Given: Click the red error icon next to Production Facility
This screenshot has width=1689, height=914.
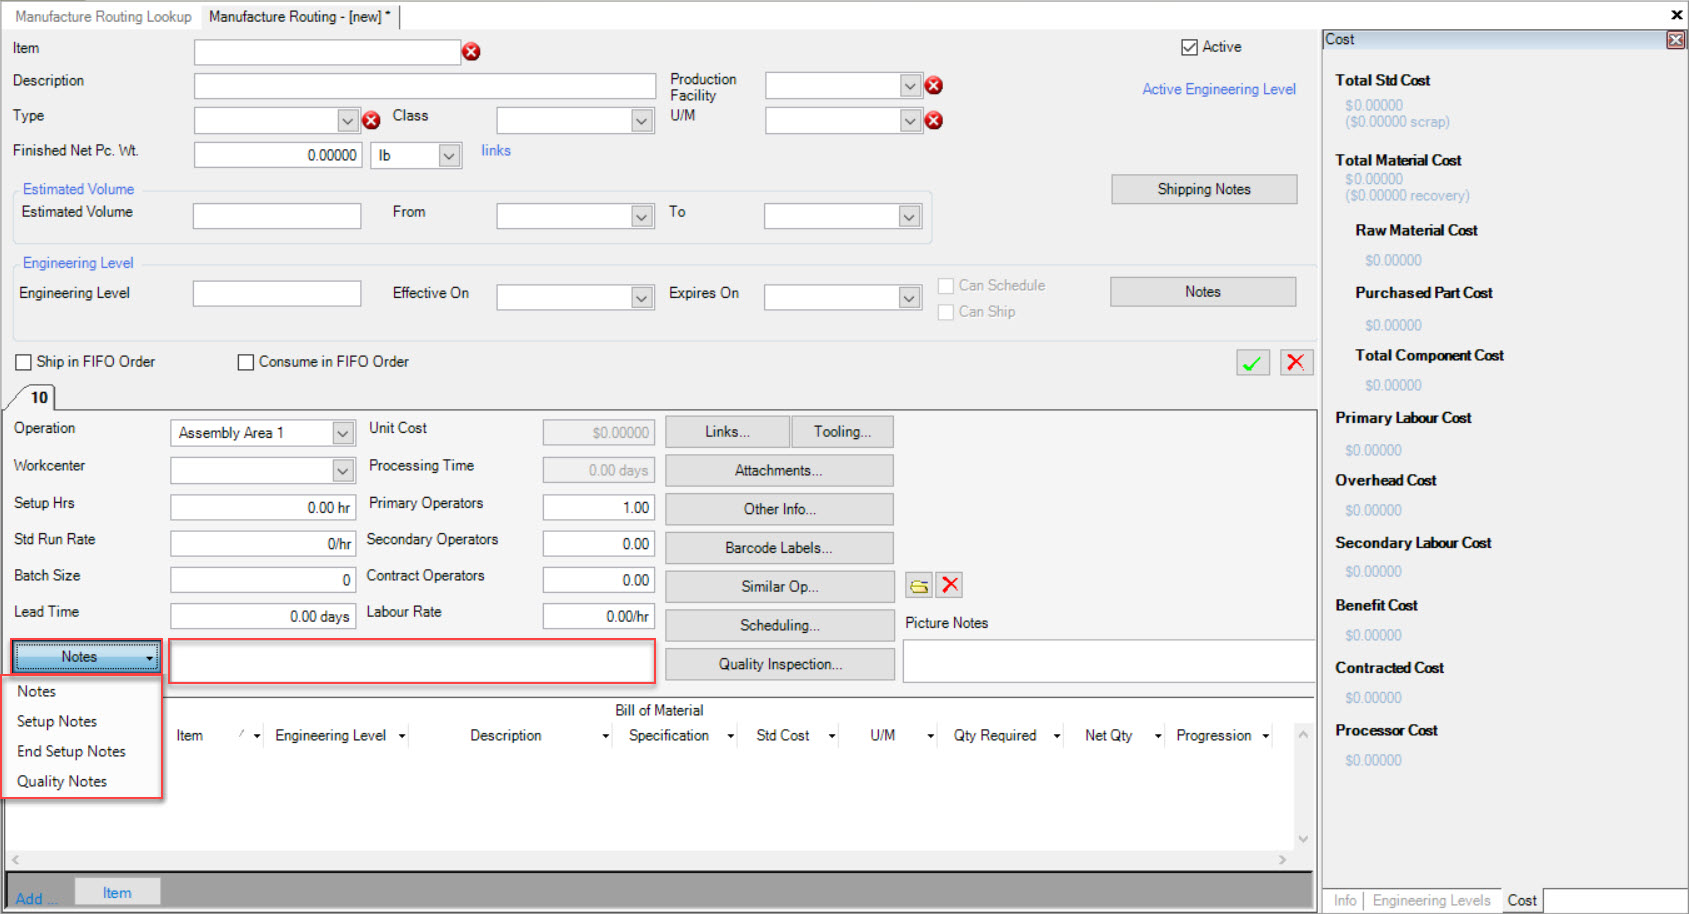Looking at the screenshot, I should click(934, 86).
